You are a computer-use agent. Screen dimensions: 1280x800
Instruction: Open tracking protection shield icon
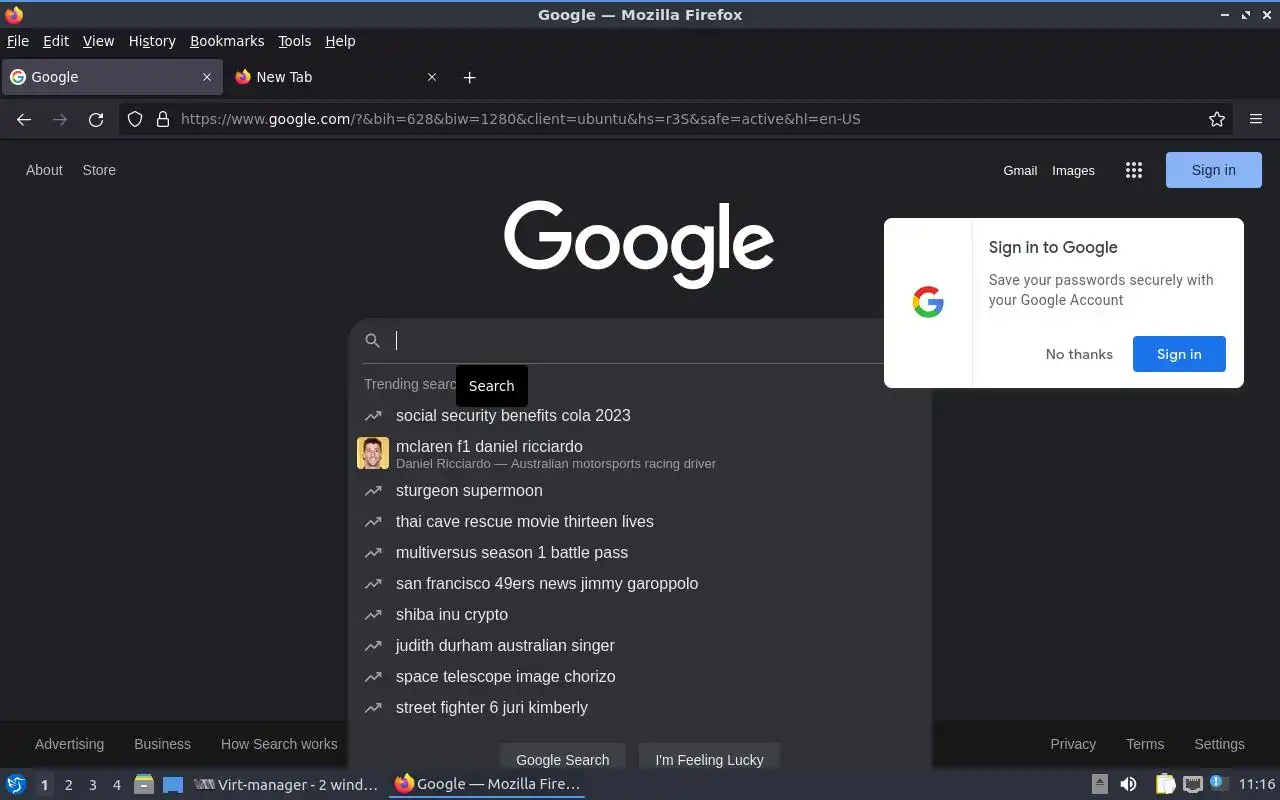click(x=135, y=119)
